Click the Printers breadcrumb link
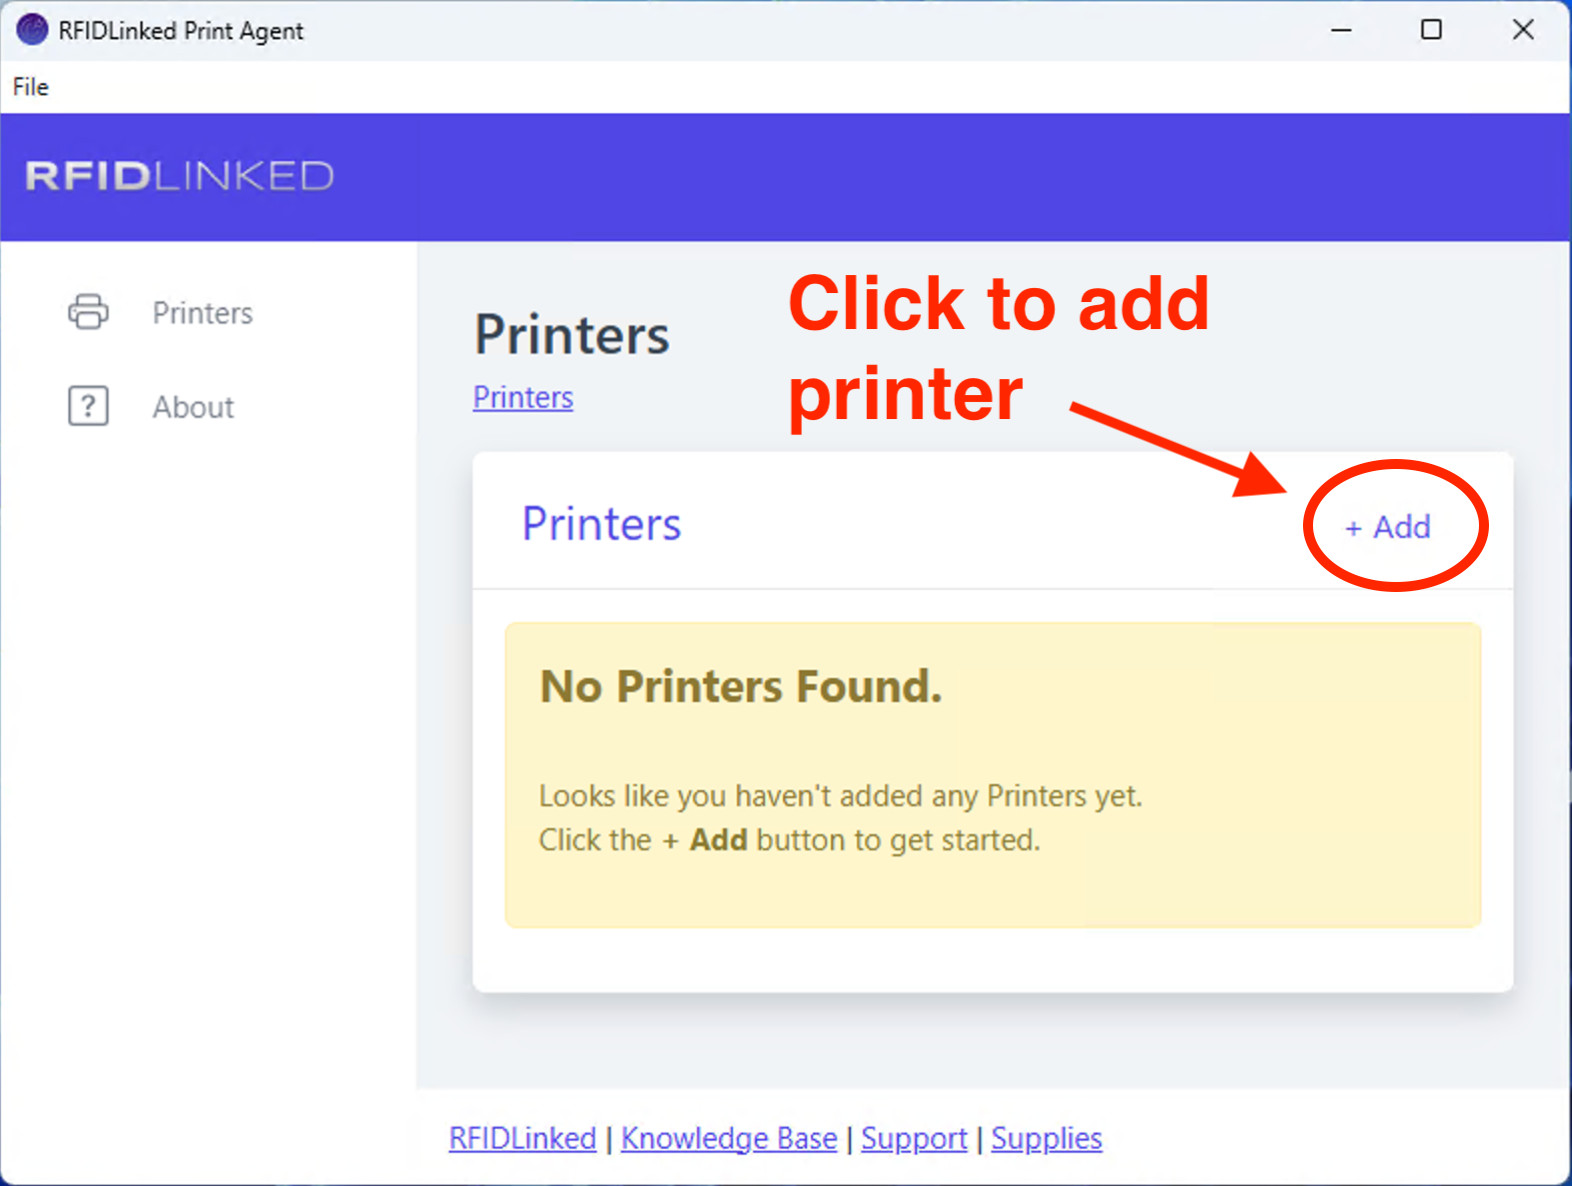Screen dimensions: 1572x1186 (523, 397)
